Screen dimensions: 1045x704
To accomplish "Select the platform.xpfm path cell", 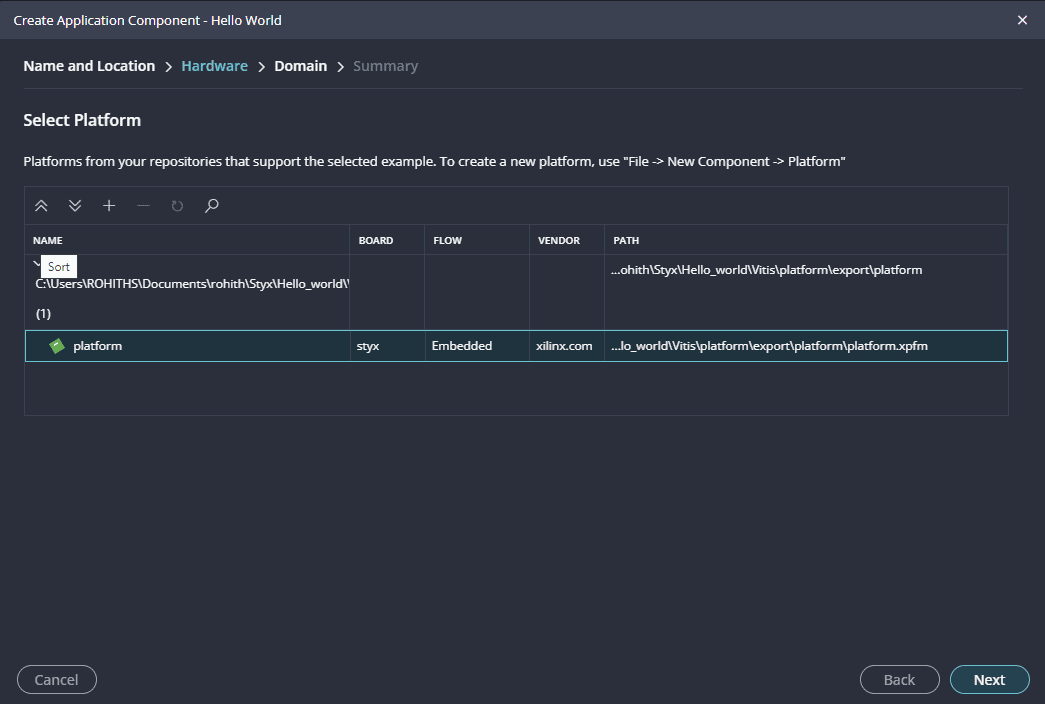I will (770, 346).
